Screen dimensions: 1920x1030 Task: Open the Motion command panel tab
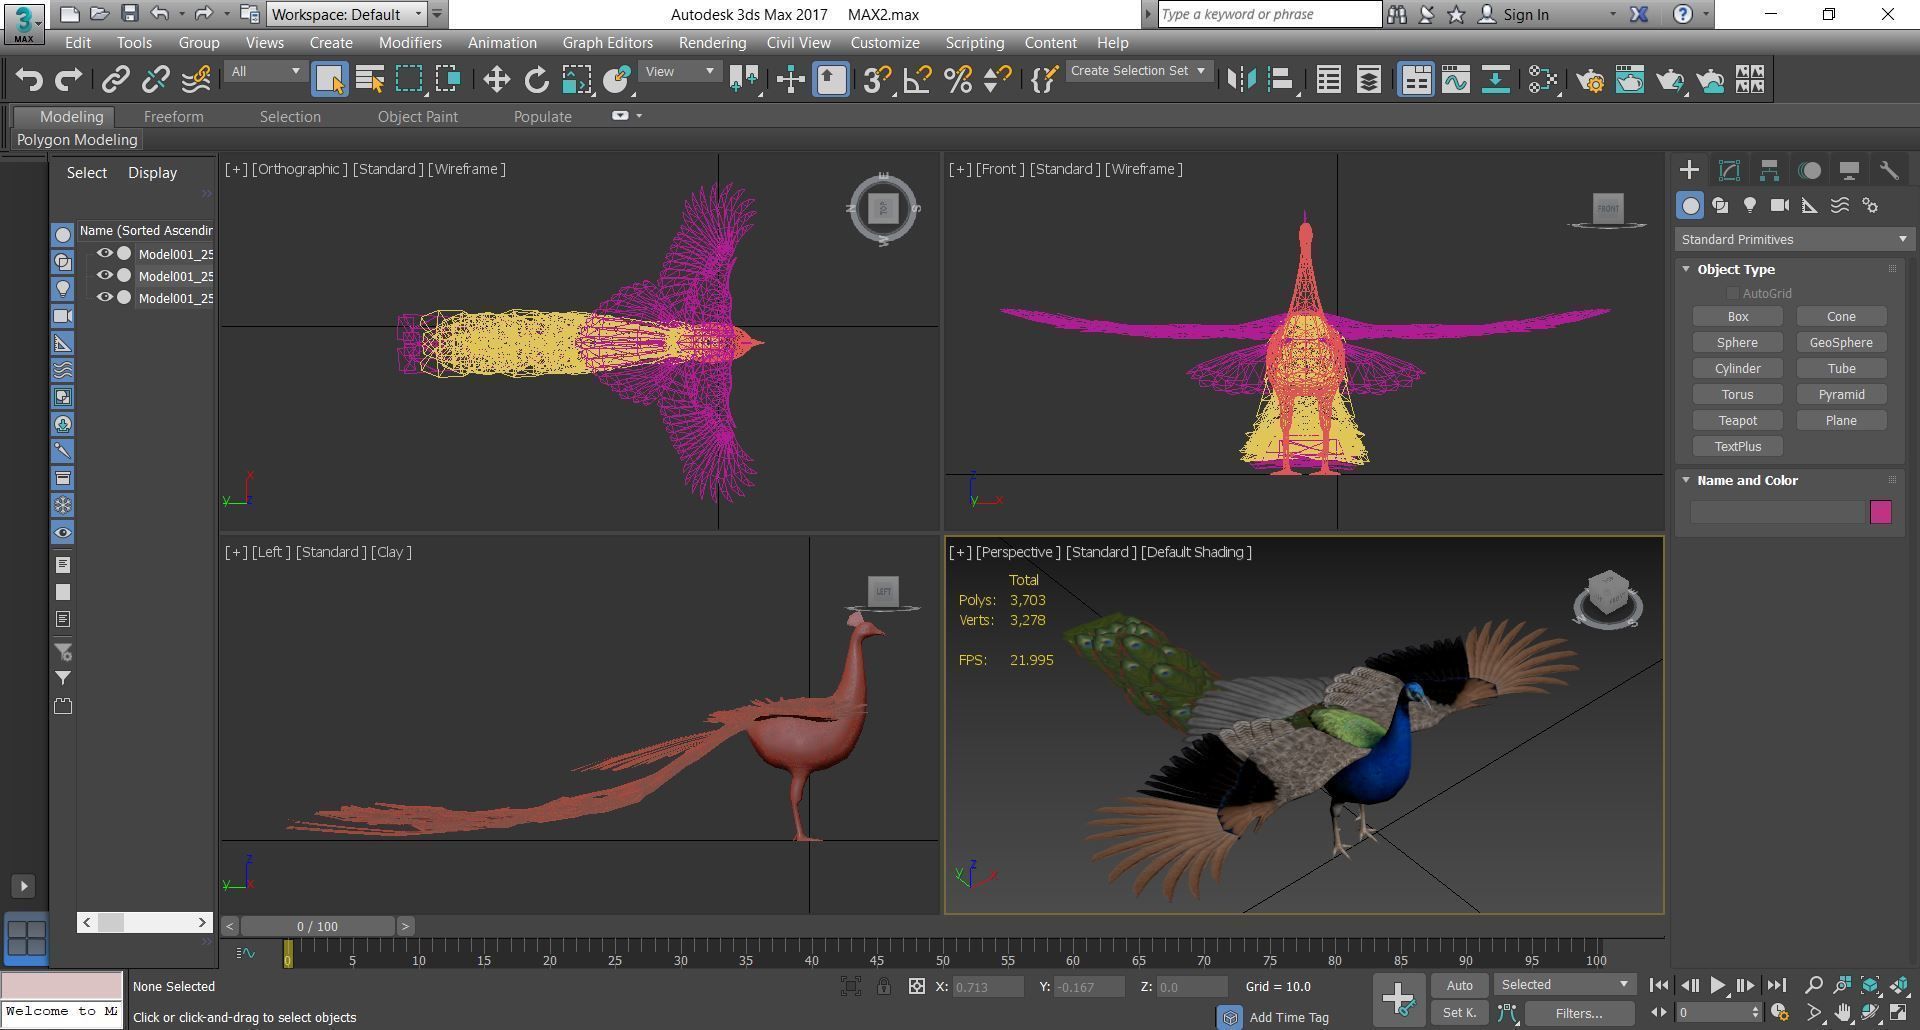[1809, 170]
